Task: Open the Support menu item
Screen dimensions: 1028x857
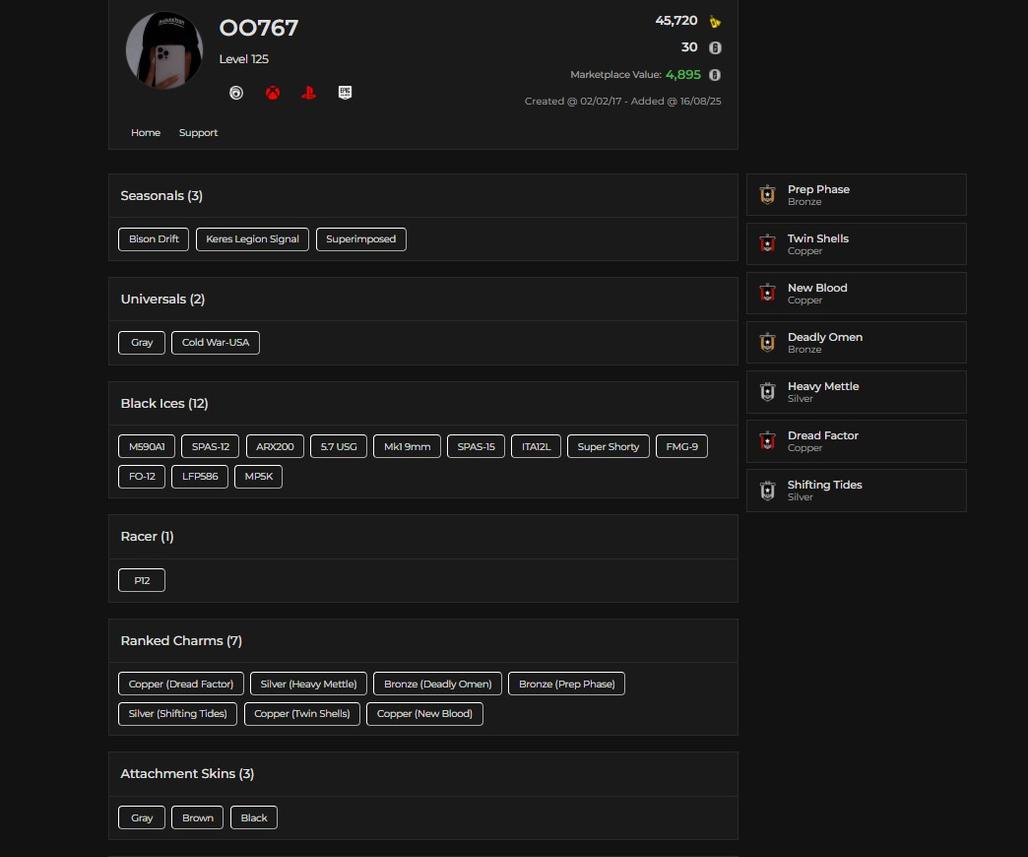Action: coord(198,133)
